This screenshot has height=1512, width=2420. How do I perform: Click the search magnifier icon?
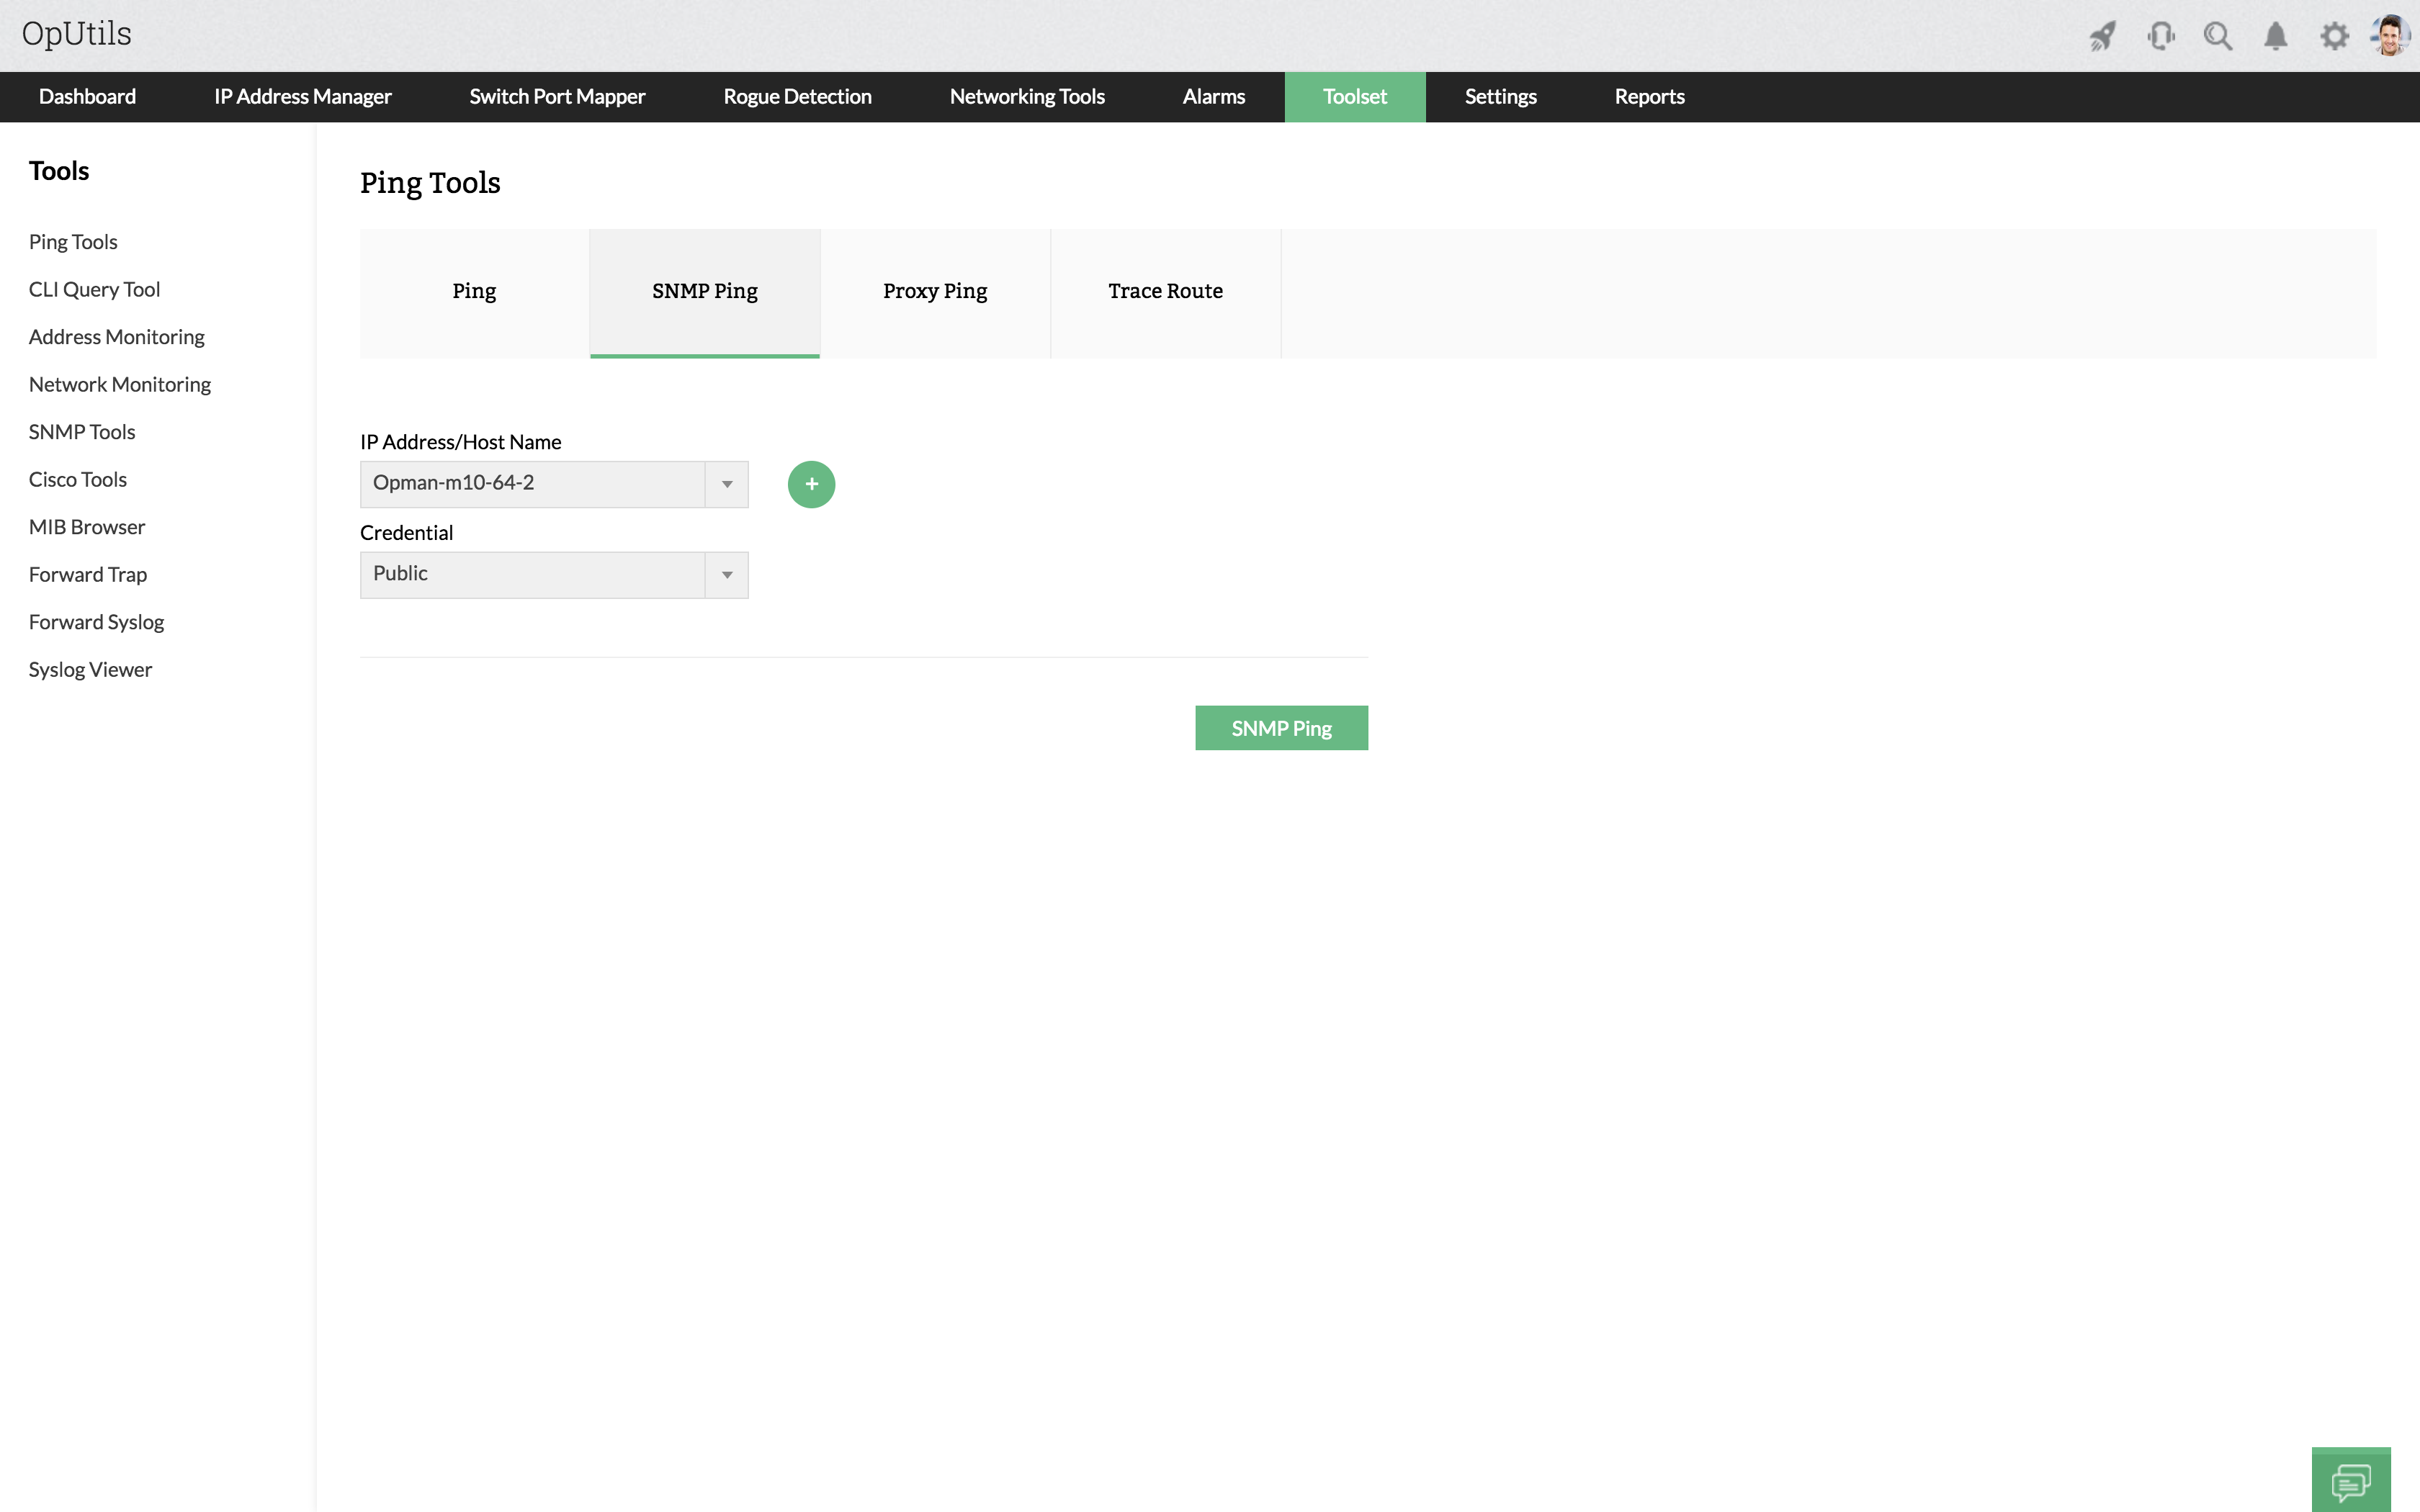(x=2217, y=37)
